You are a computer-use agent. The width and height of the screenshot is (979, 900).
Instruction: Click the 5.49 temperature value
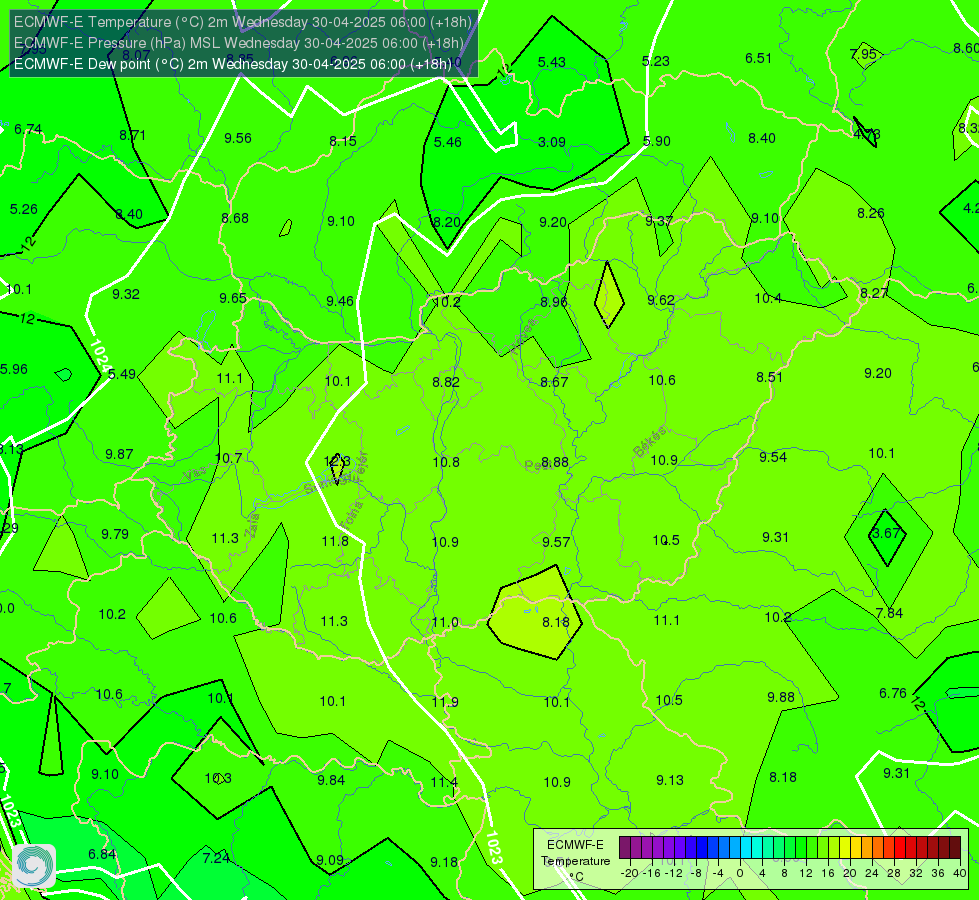122,374
